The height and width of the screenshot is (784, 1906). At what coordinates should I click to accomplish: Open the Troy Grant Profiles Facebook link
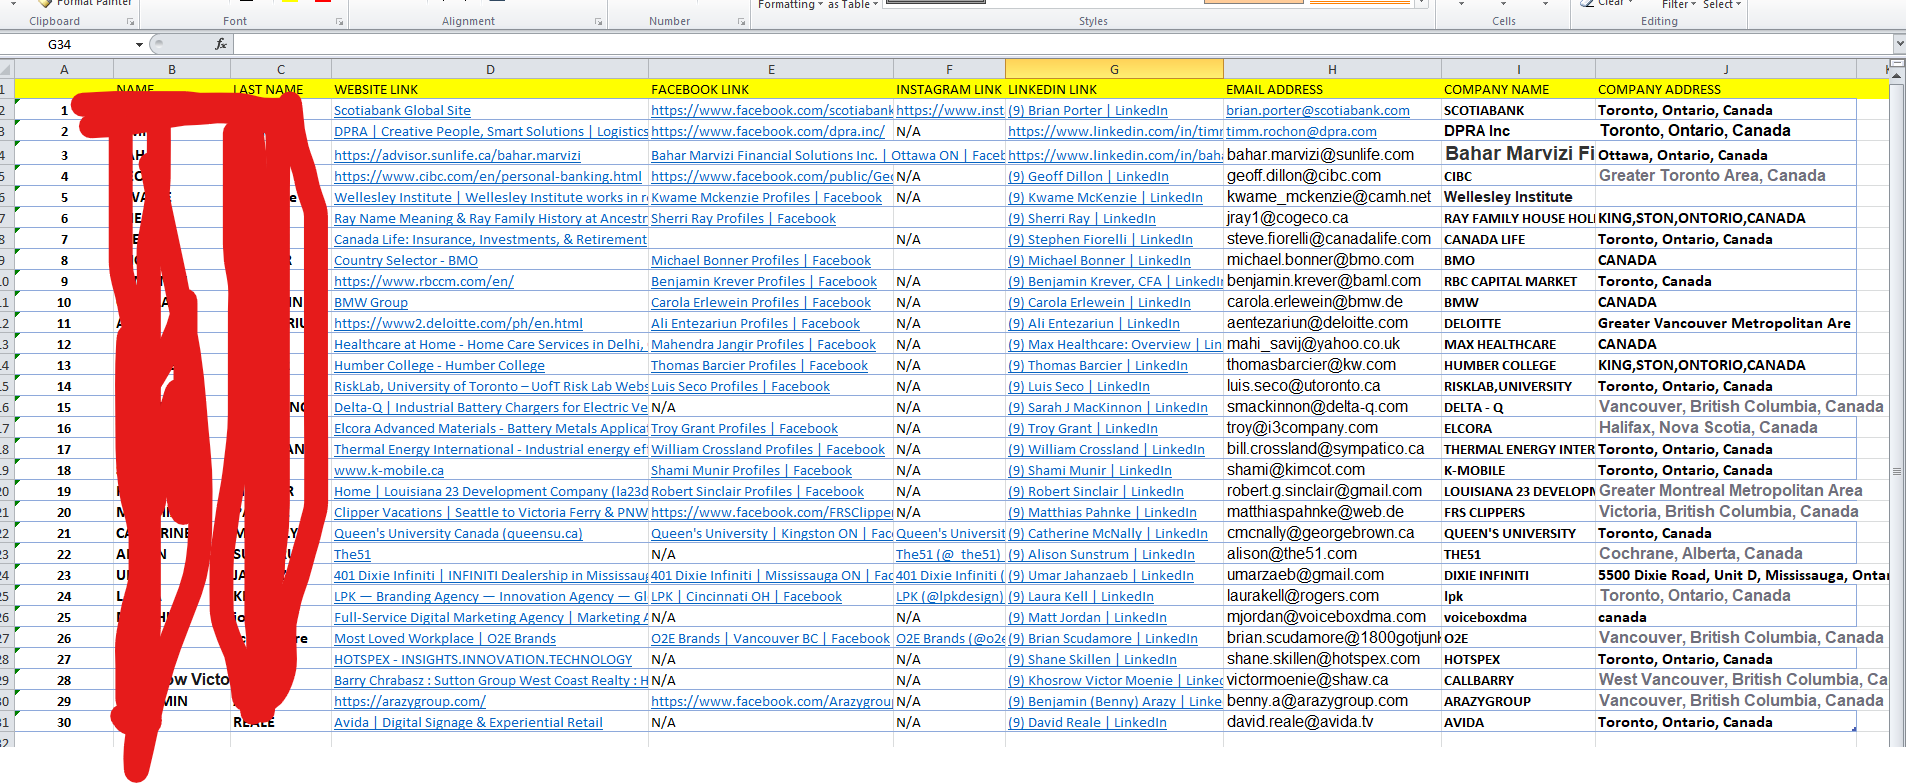[x=744, y=429]
